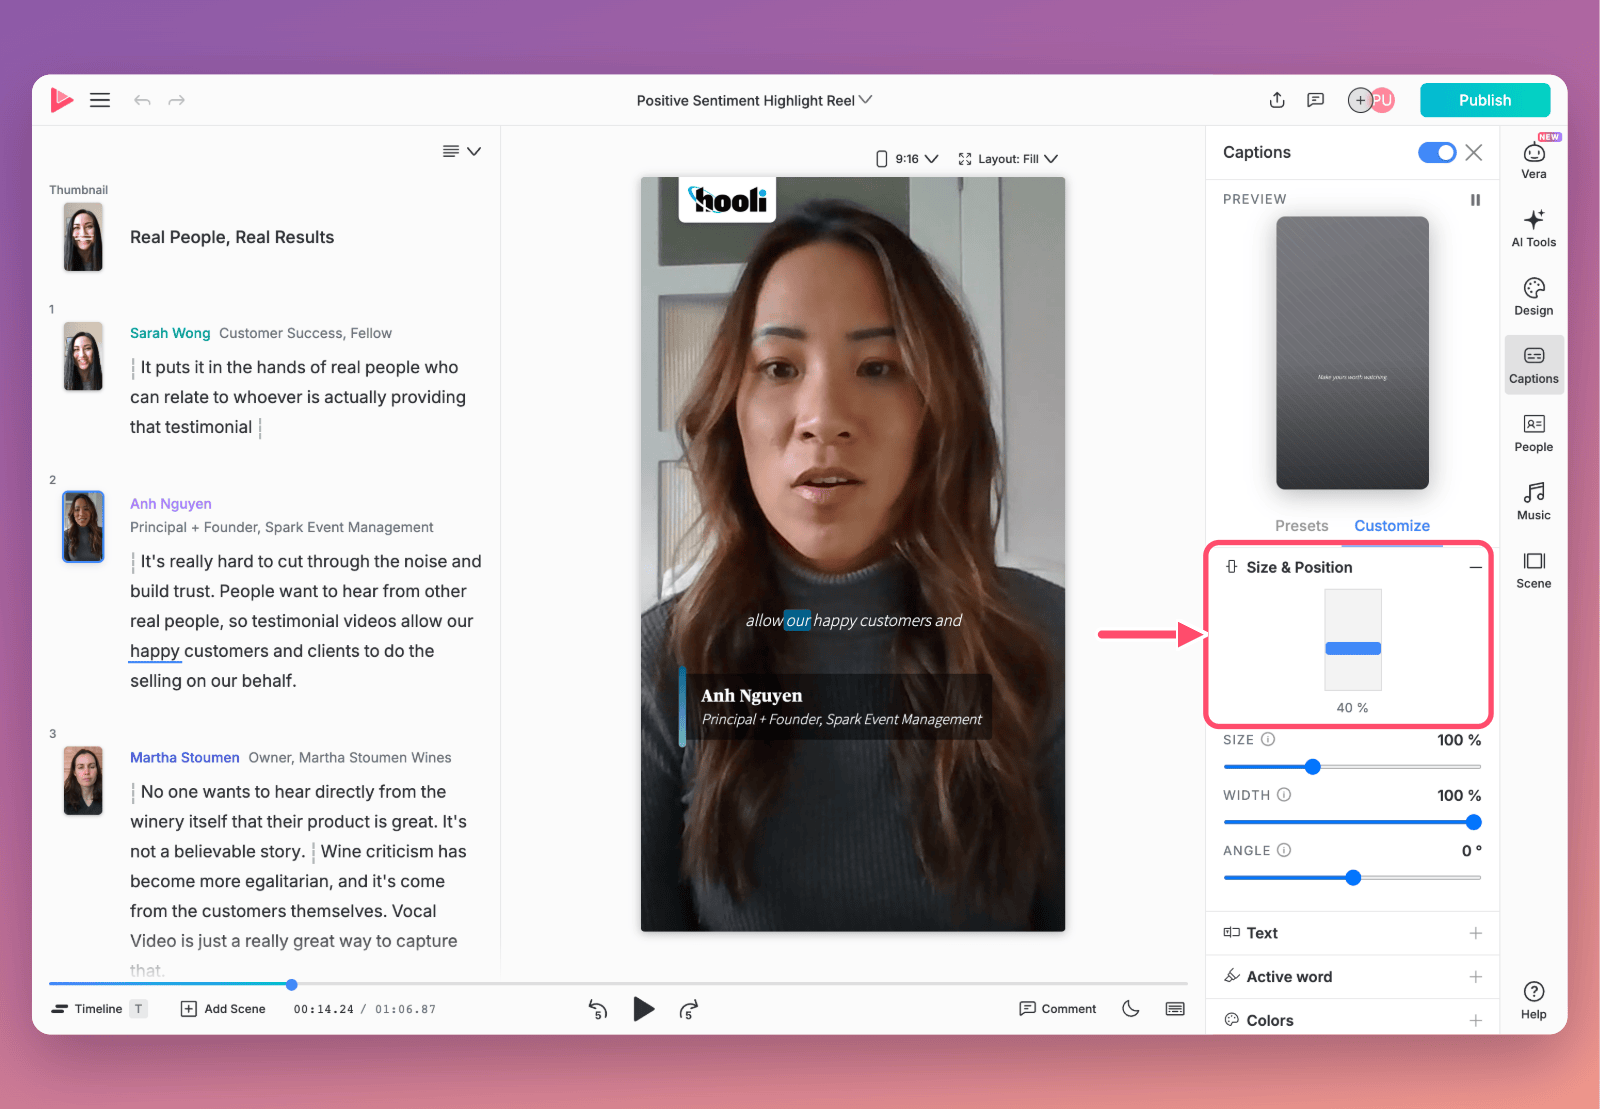Click the caption text on the video
The width and height of the screenshot is (1600, 1109).
click(853, 620)
